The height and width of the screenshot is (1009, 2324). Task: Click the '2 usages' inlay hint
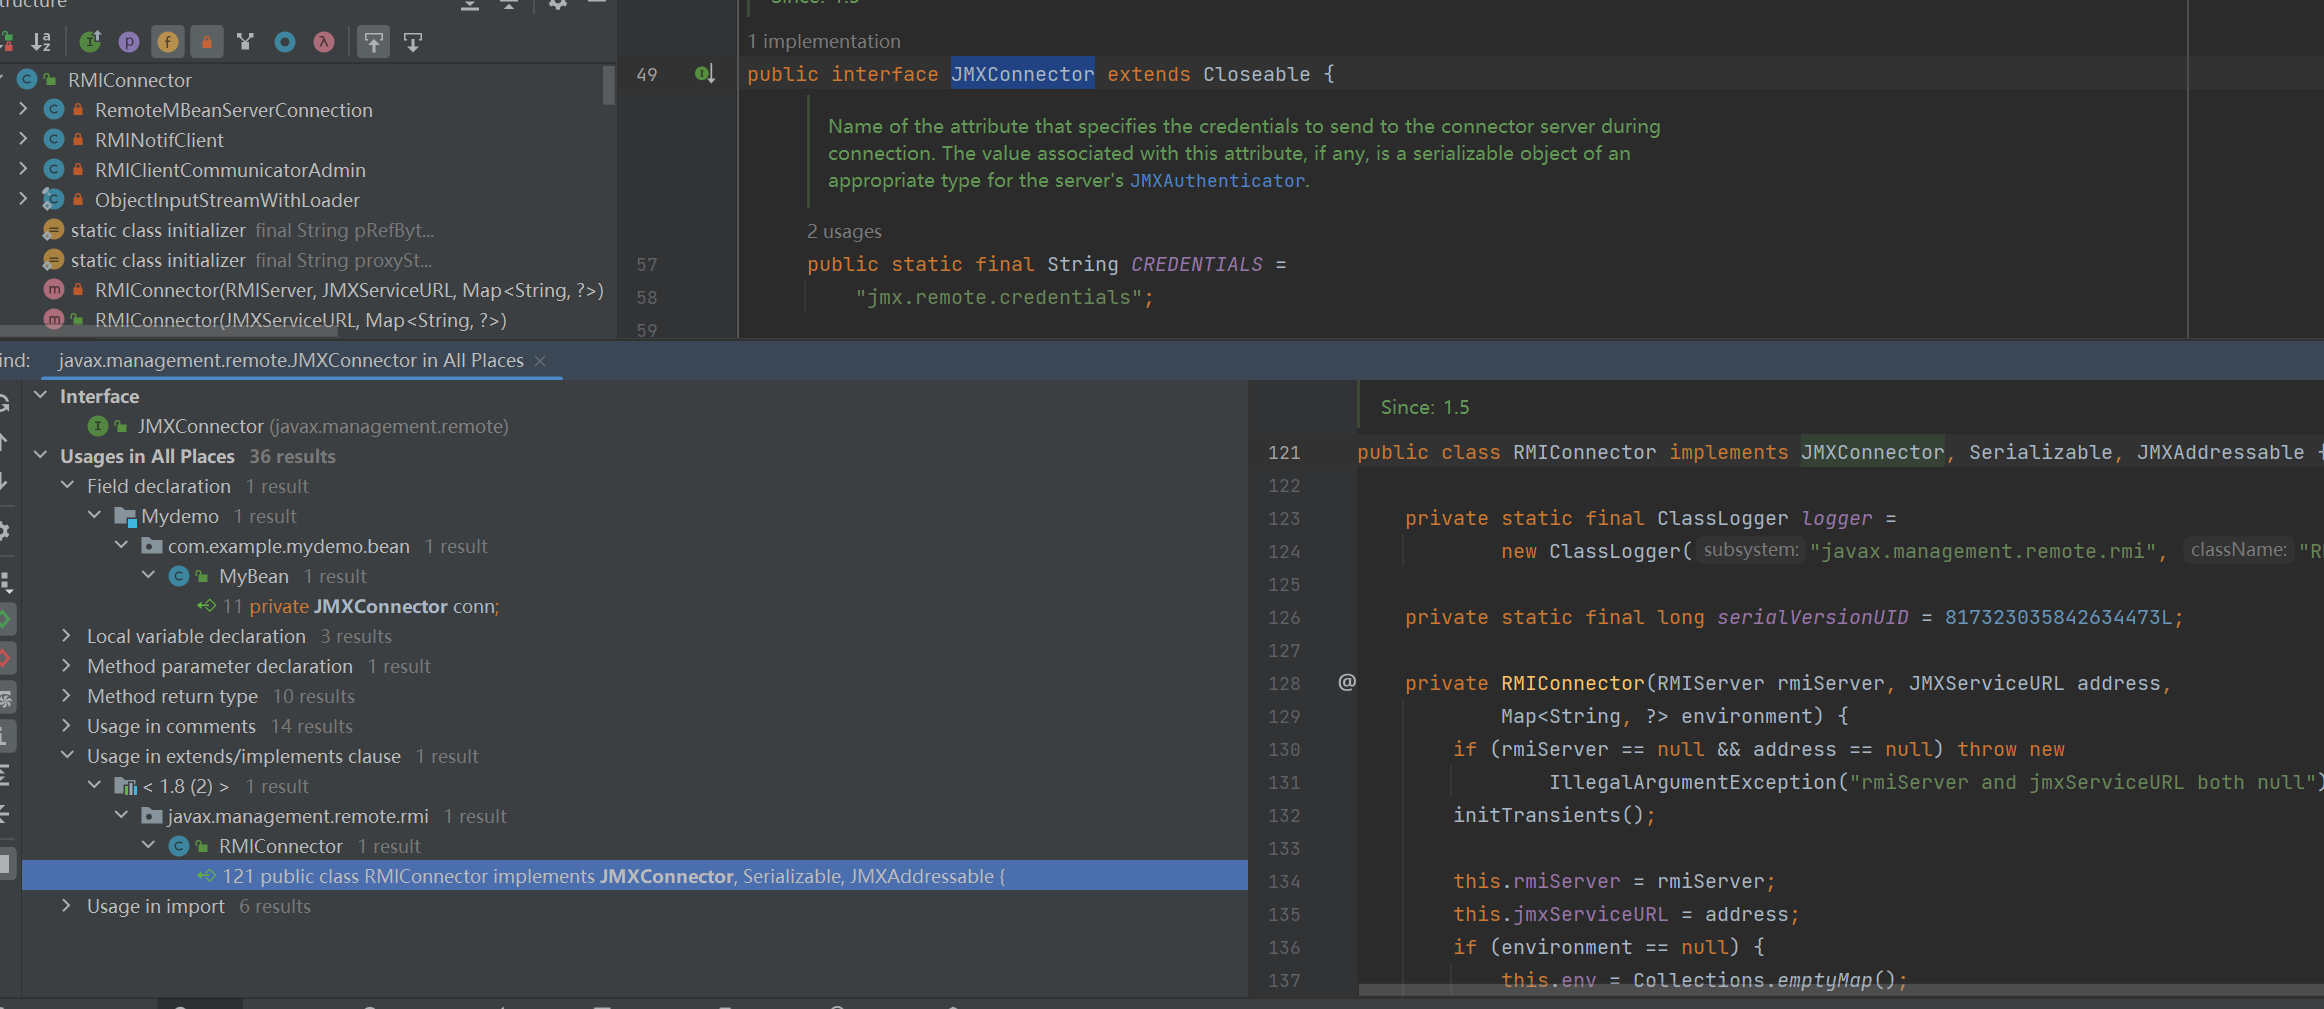pyautogui.click(x=844, y=231)
